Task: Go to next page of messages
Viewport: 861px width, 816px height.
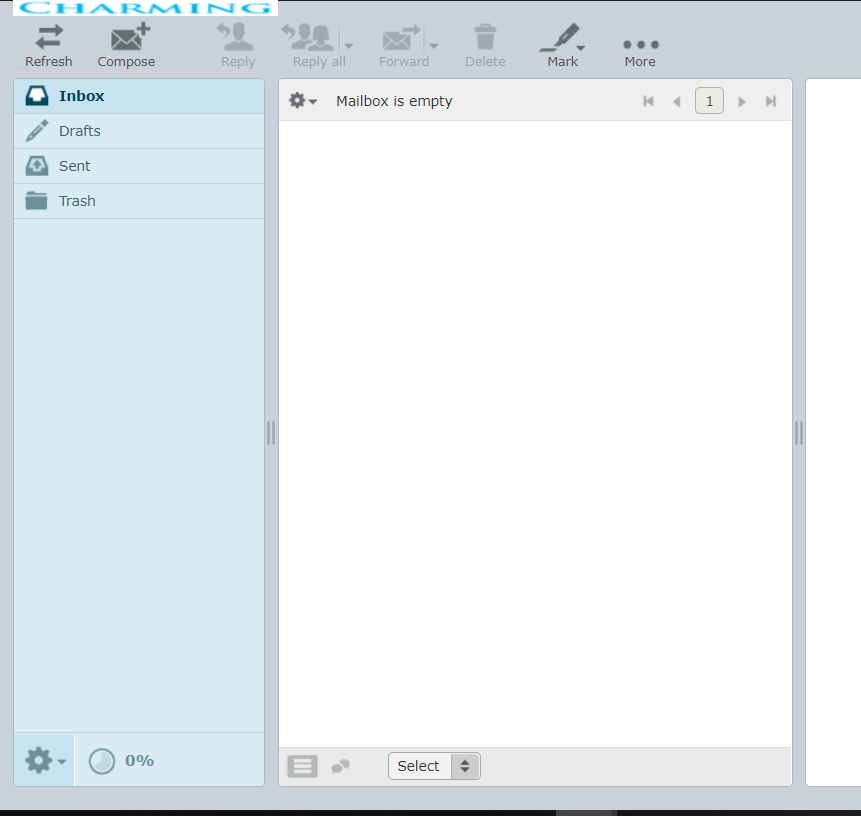Action: (742, 101)
